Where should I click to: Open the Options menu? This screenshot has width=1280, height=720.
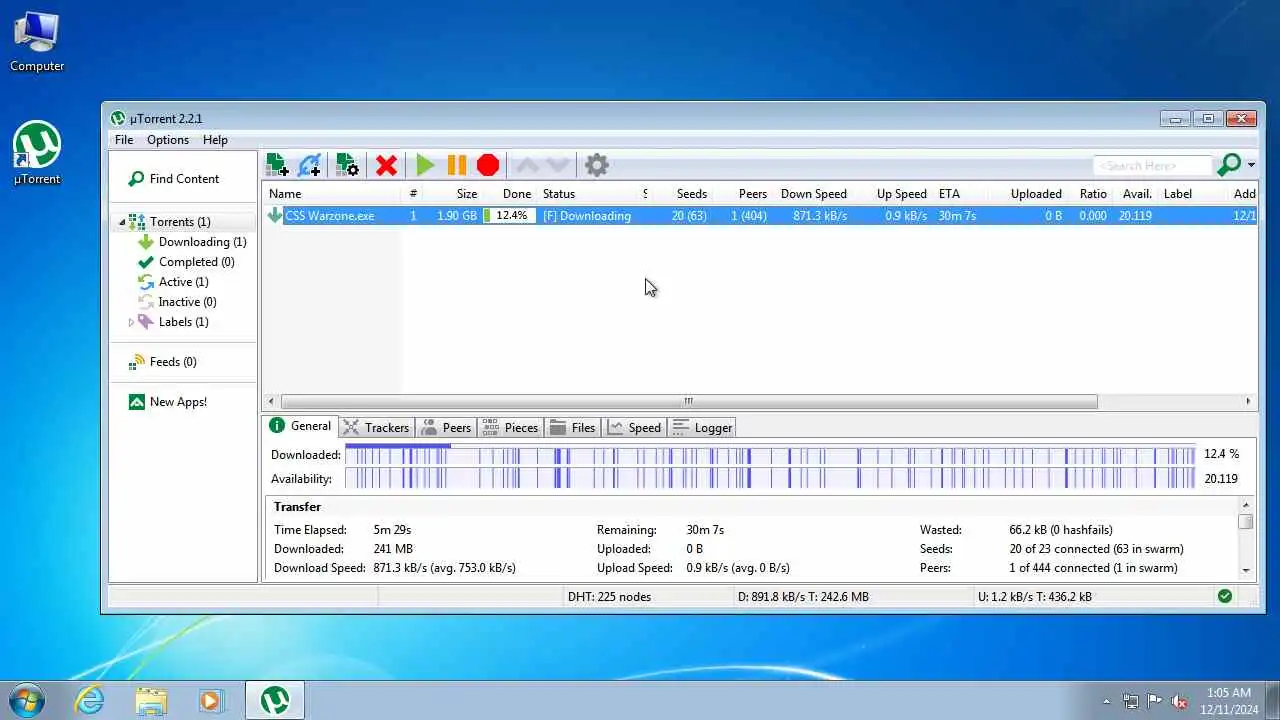click(168, 140)
